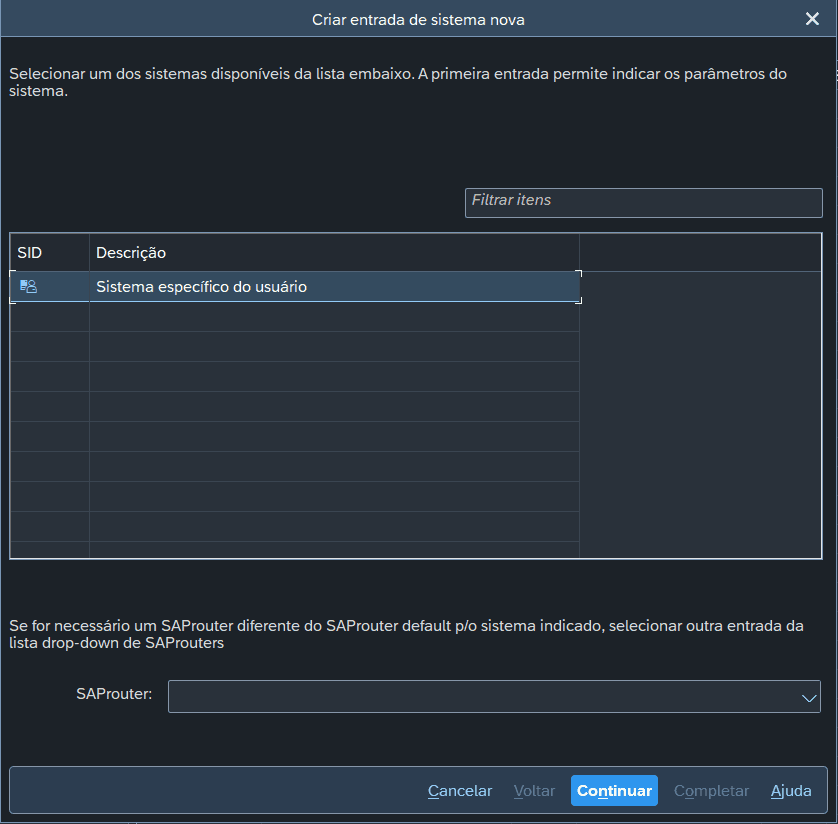
Task: Select the Sistema específico do usuário row
Action: pos(295,287)
